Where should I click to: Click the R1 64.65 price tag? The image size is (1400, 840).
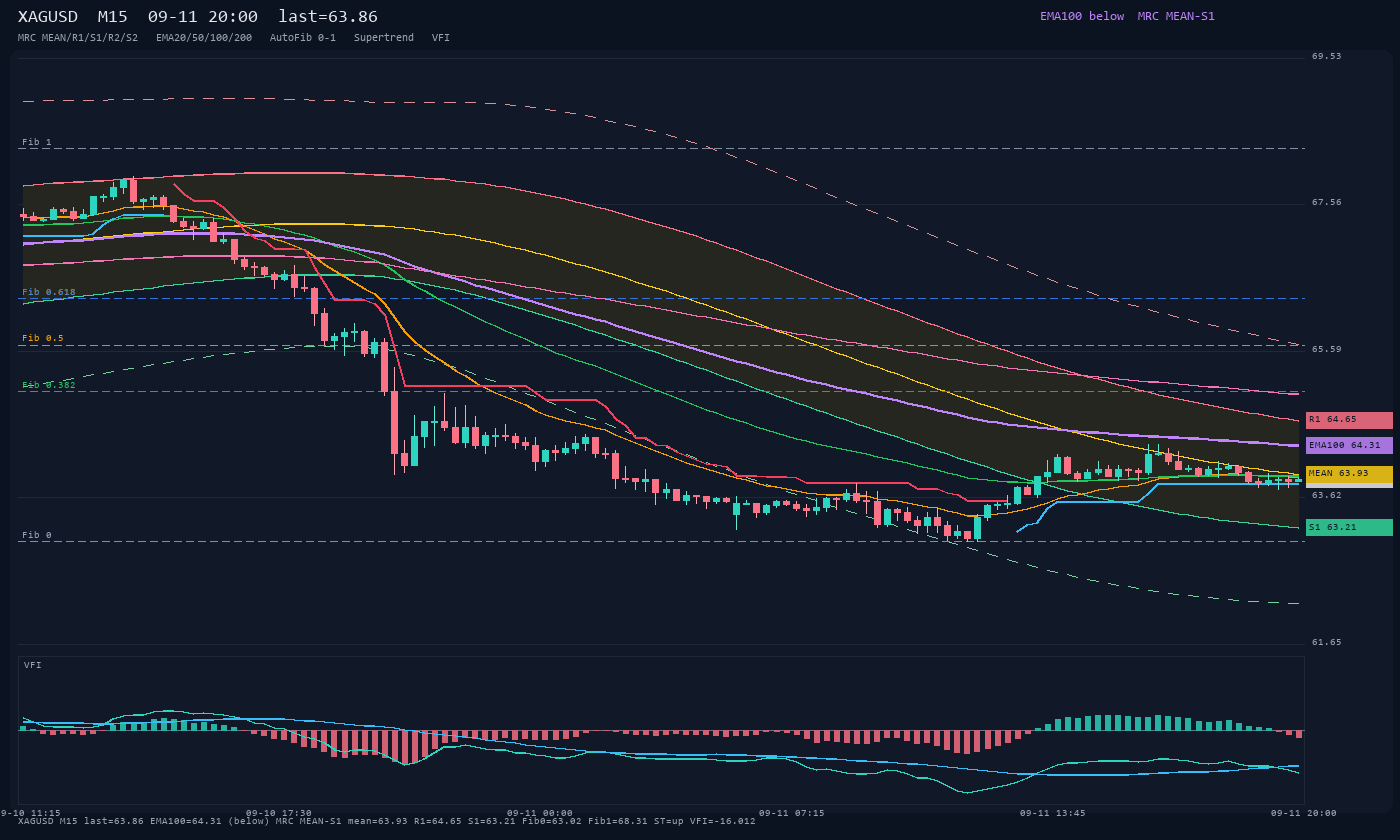(x=1349, y=420)
